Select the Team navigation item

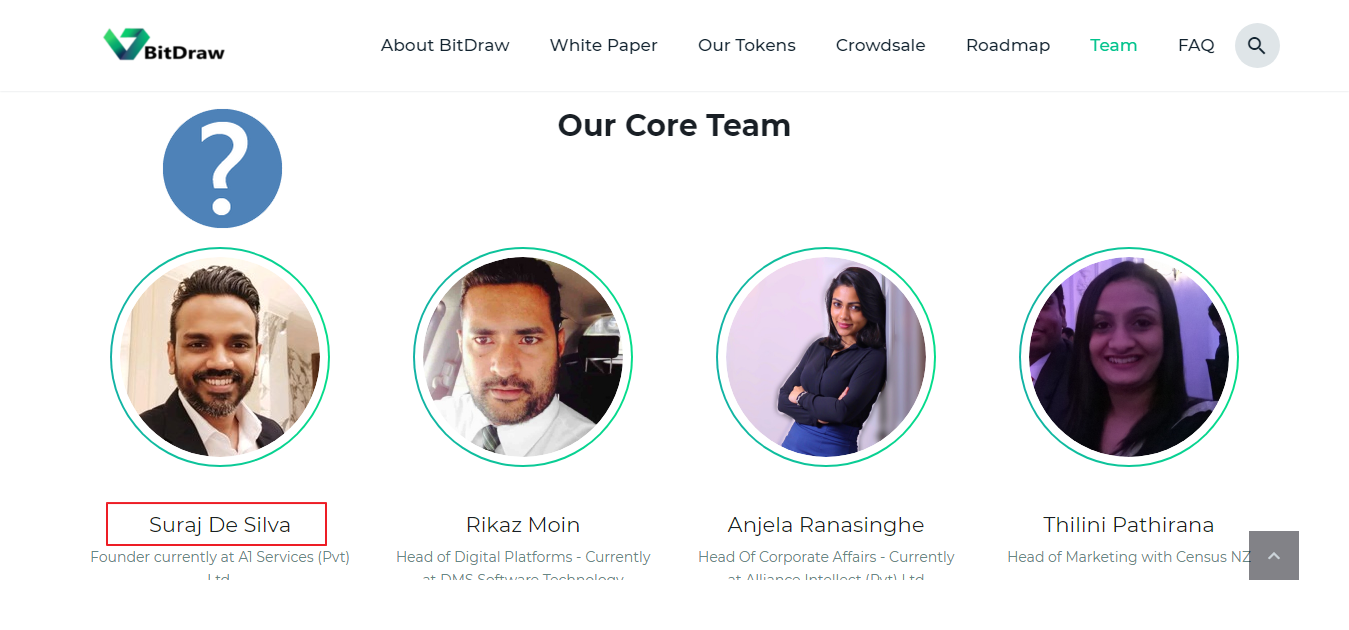[x=1114, y=45]
